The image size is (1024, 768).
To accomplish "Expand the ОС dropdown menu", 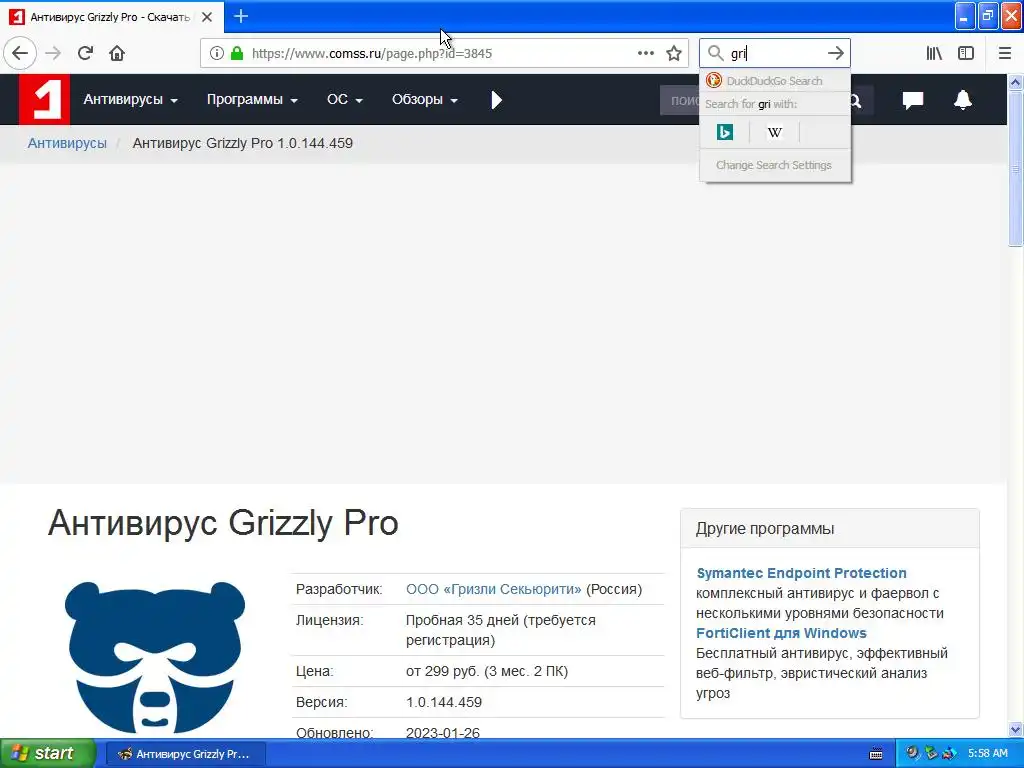I will click(x=345, y=99).
